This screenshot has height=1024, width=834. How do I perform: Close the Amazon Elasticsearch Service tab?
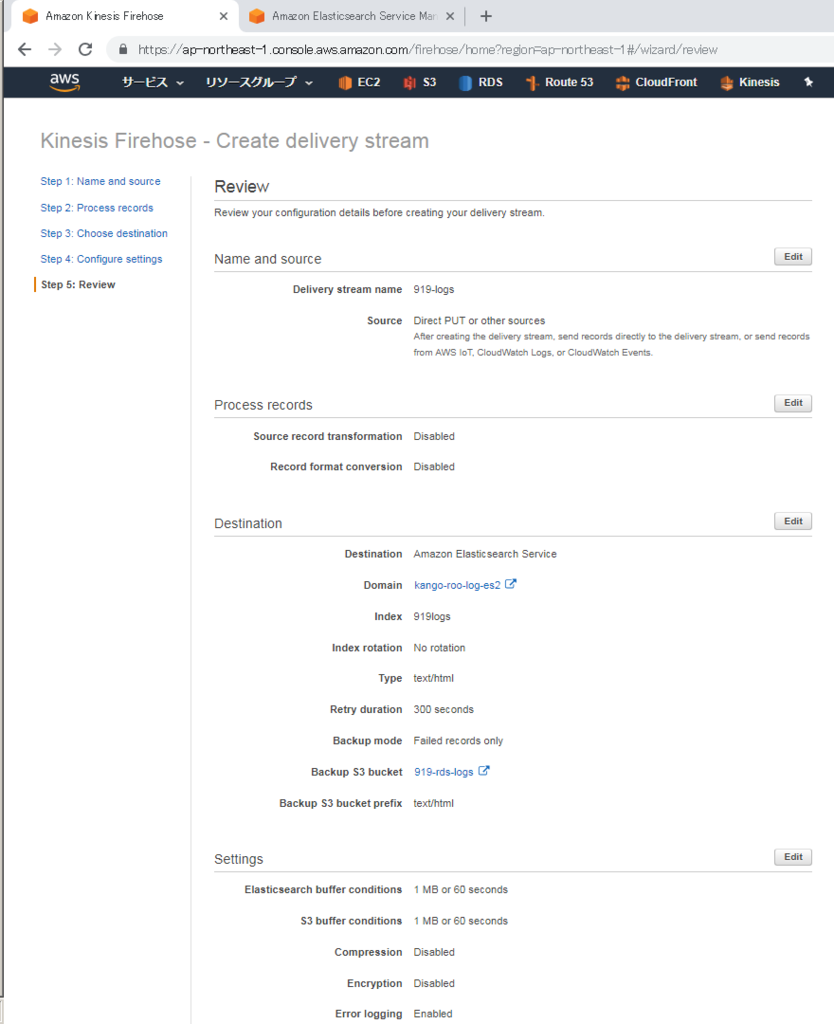(450, 16)
